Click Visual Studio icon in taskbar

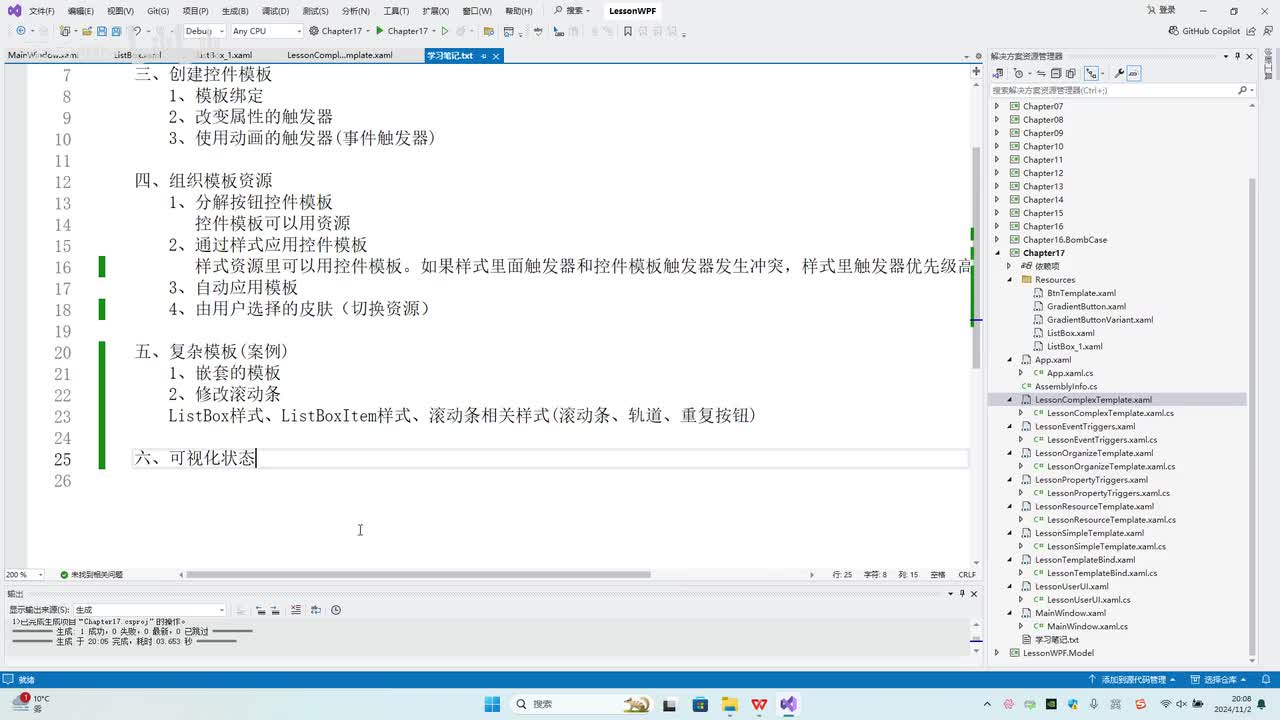789,704
